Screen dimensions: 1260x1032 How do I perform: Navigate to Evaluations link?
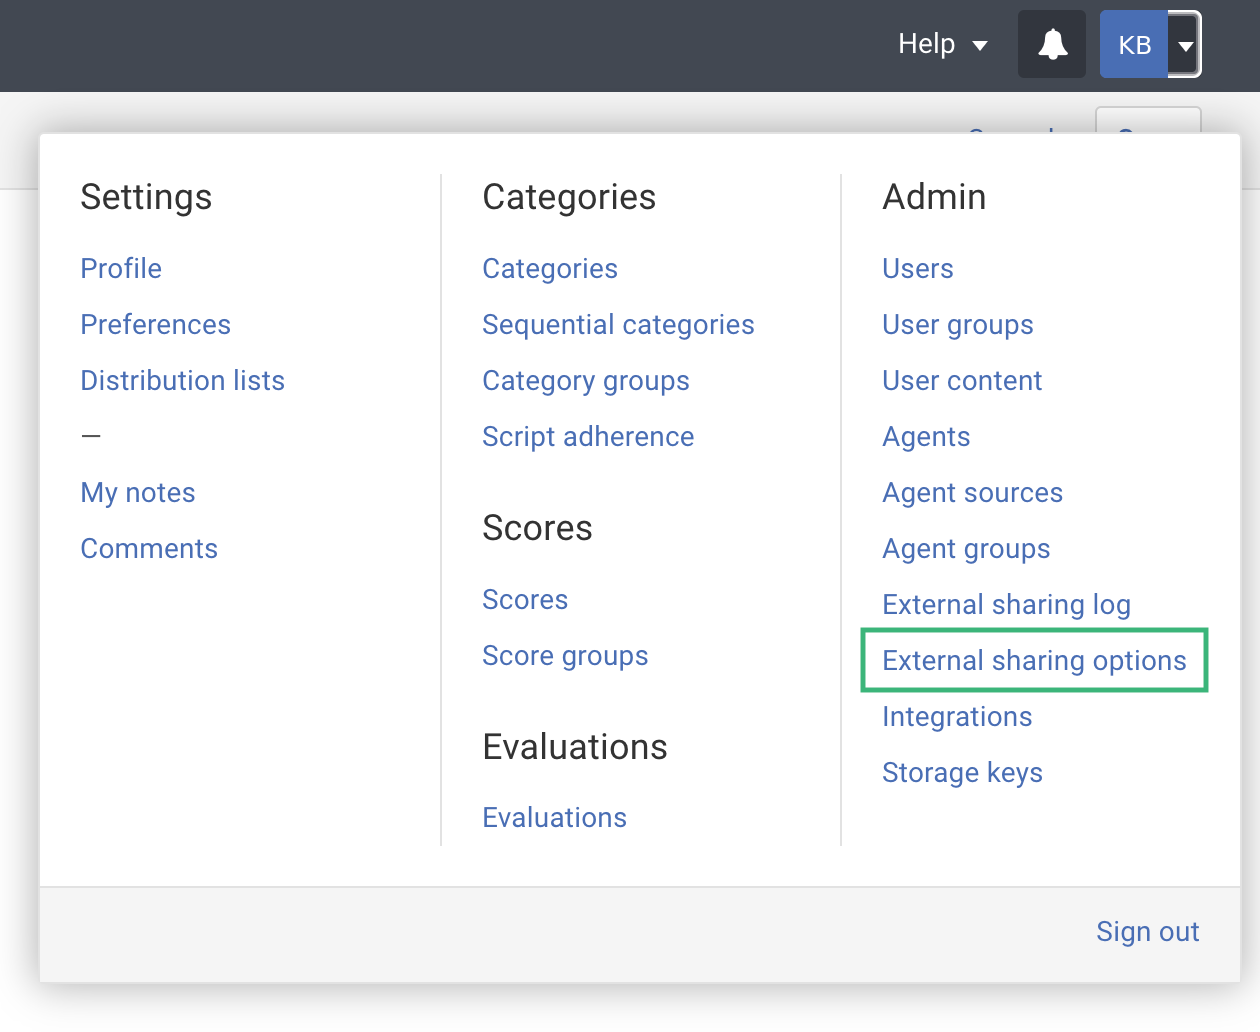[x=554, y=818]
